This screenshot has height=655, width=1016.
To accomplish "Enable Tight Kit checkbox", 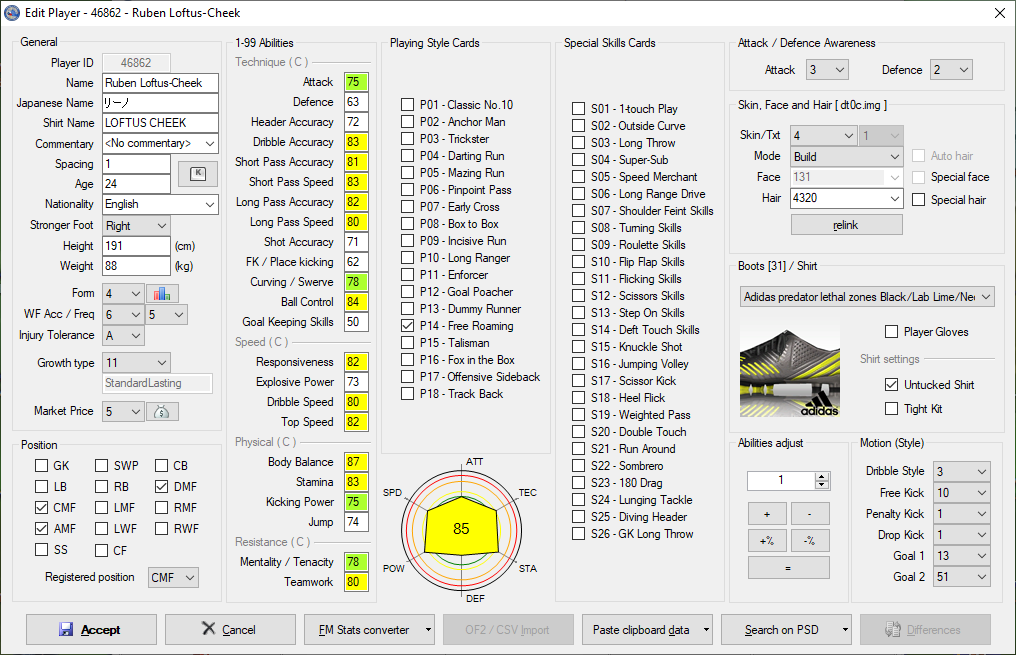I will point(892,409).
